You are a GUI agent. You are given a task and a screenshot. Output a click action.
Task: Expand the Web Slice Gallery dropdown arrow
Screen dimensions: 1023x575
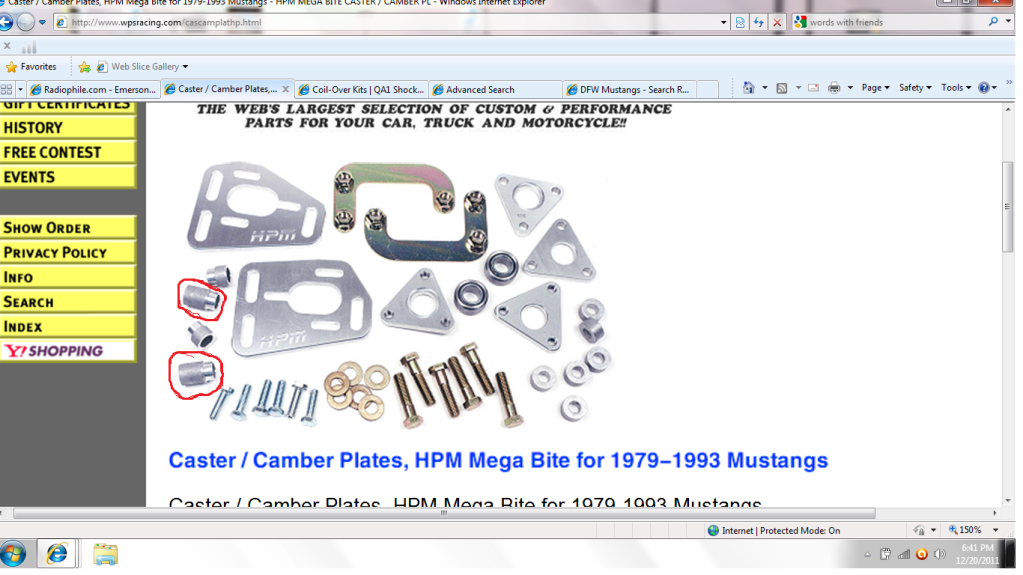click(x=185, y=67)
